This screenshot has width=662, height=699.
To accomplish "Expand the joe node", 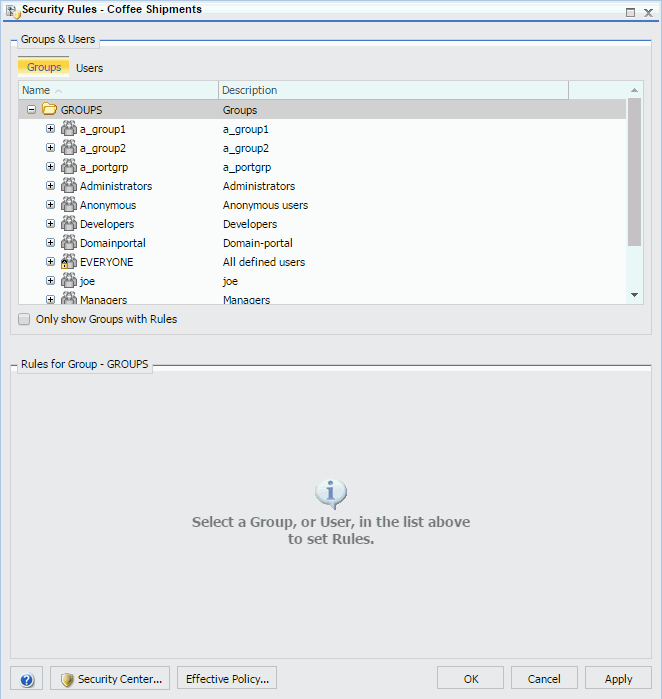I will pyautogui.click(x=50, y=280).
